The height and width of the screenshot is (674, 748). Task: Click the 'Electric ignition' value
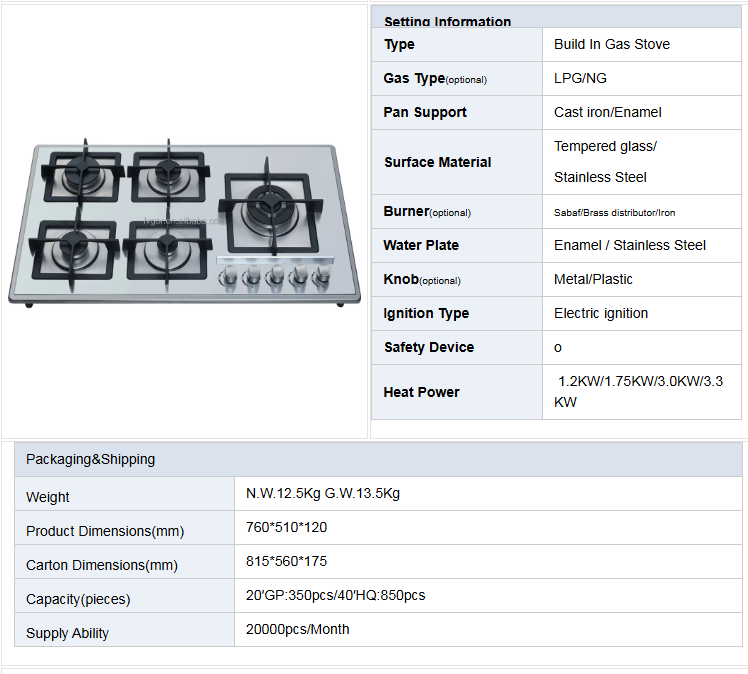tap(600, 313)
